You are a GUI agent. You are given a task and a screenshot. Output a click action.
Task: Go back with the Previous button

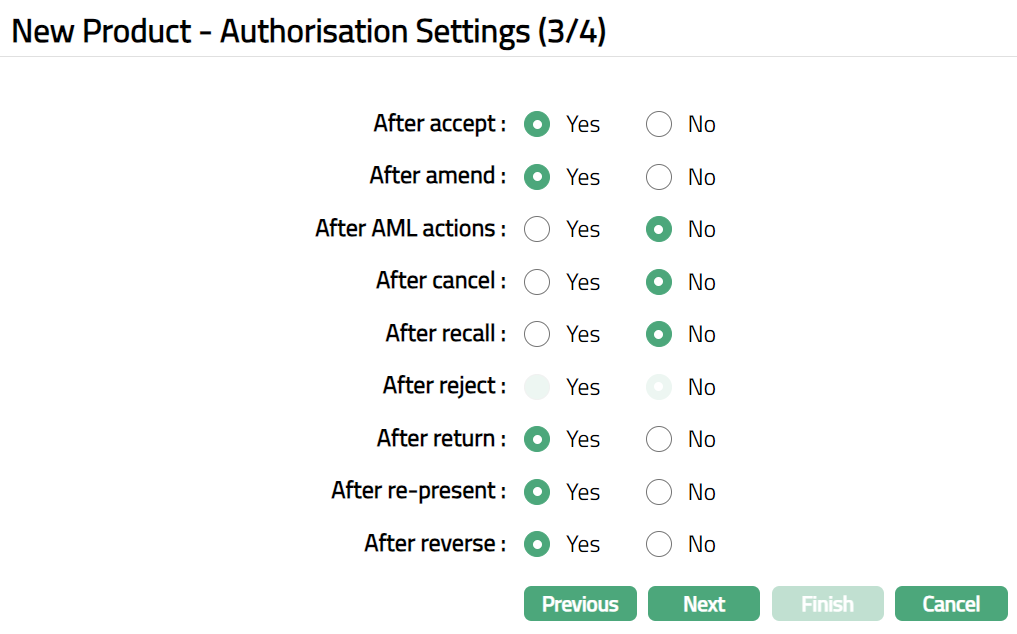coord(580,604)
